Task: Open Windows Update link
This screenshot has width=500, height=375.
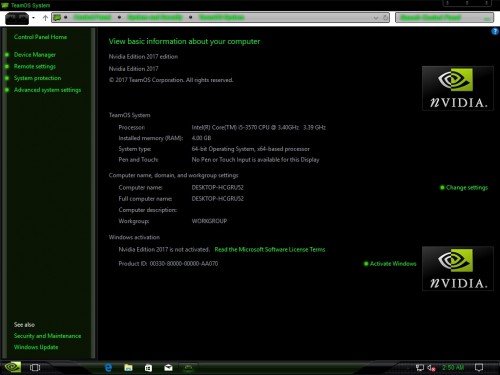Action: point(36,347)
